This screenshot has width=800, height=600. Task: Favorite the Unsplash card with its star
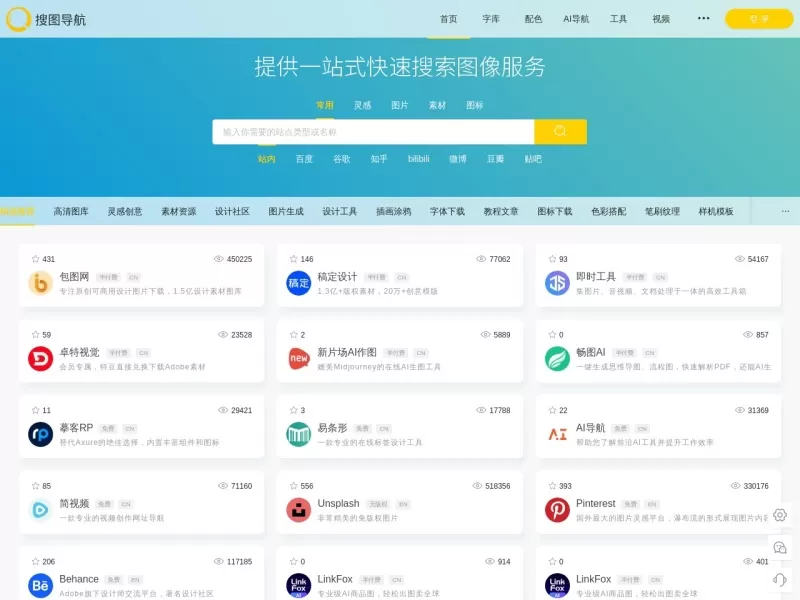(x=291, y=484)
